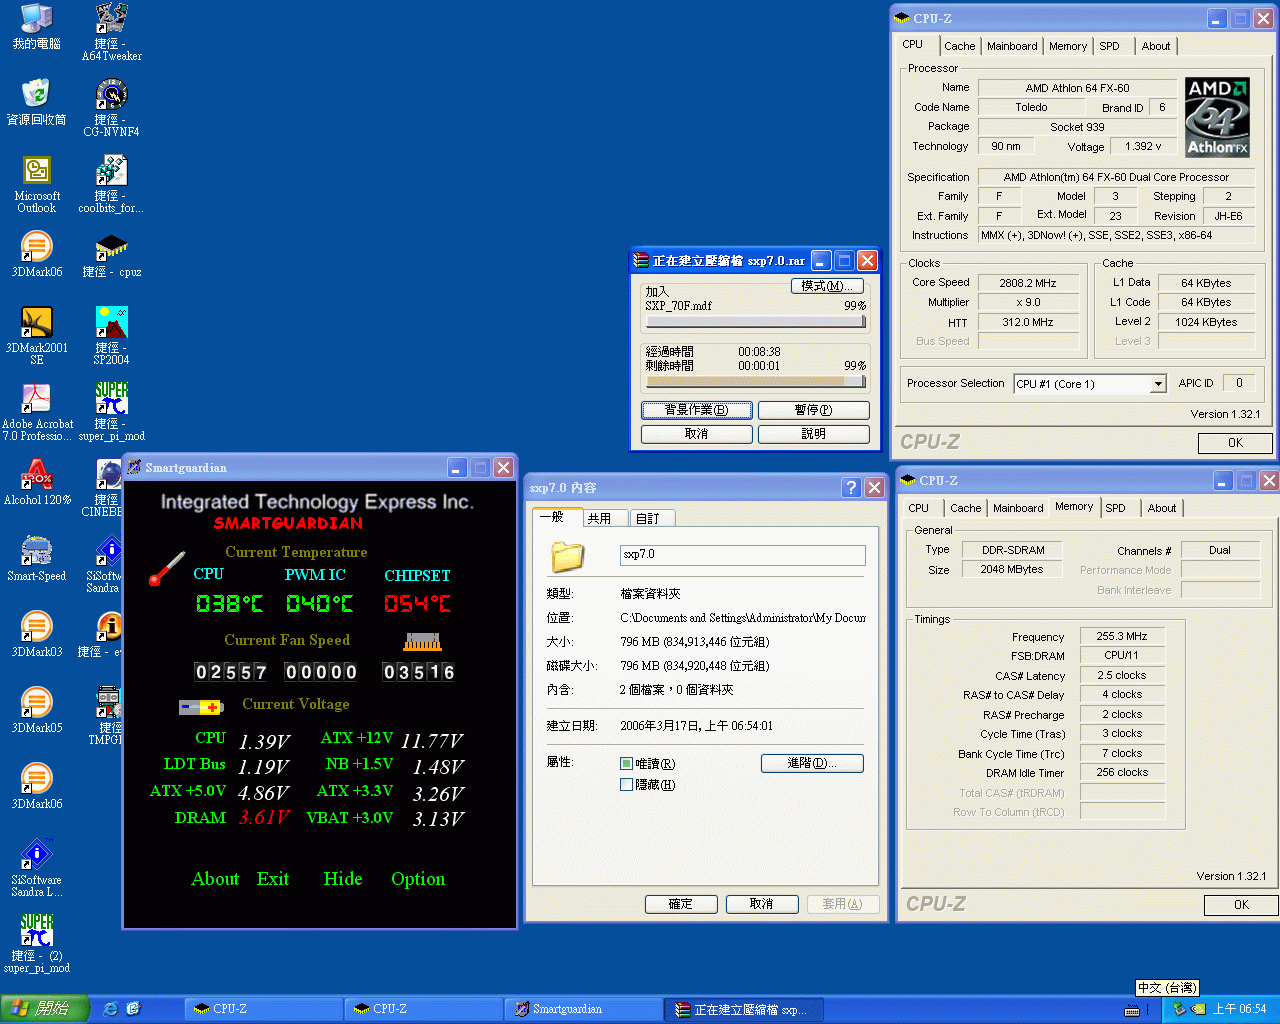Switch to compression task in taskbar

(x=743, y=1009)
